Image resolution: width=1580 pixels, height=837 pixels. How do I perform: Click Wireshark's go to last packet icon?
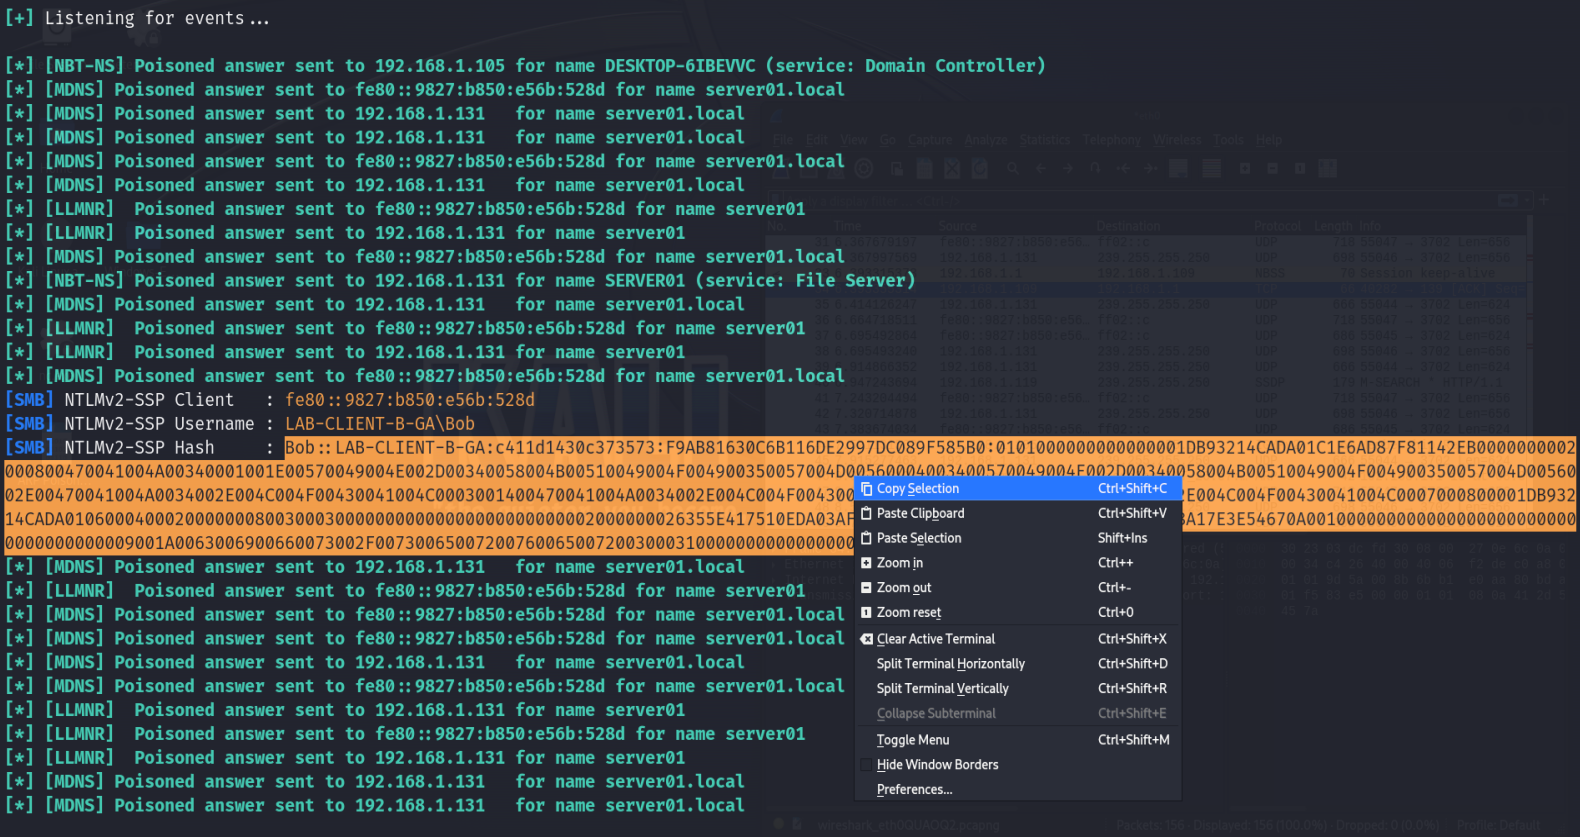click(1150, 168)
